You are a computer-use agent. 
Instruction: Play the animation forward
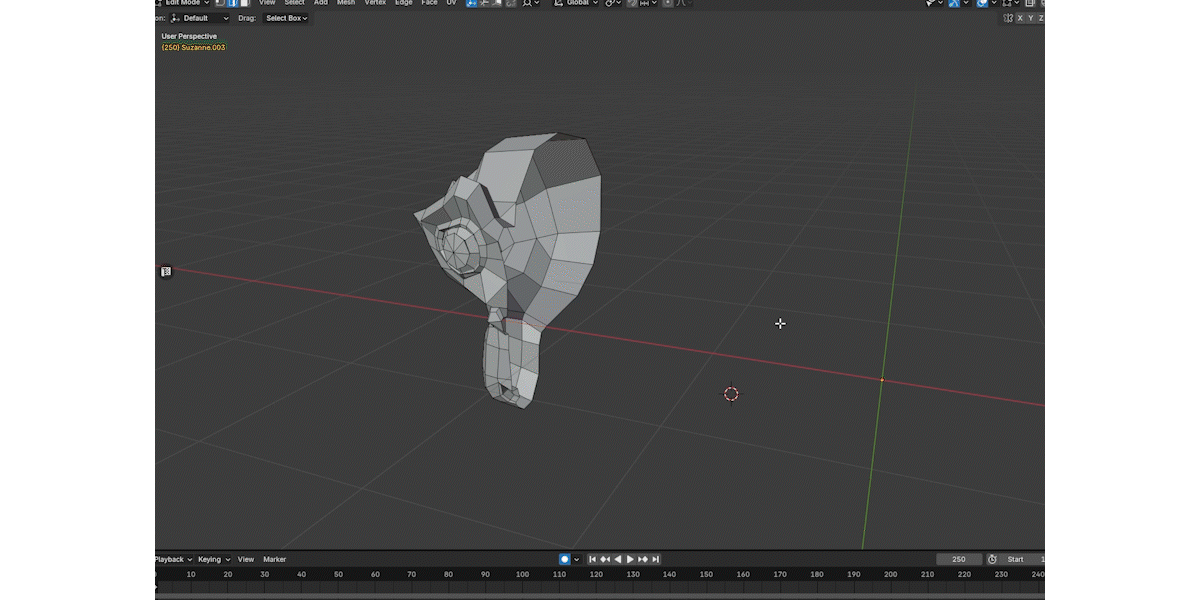(630, 559)
